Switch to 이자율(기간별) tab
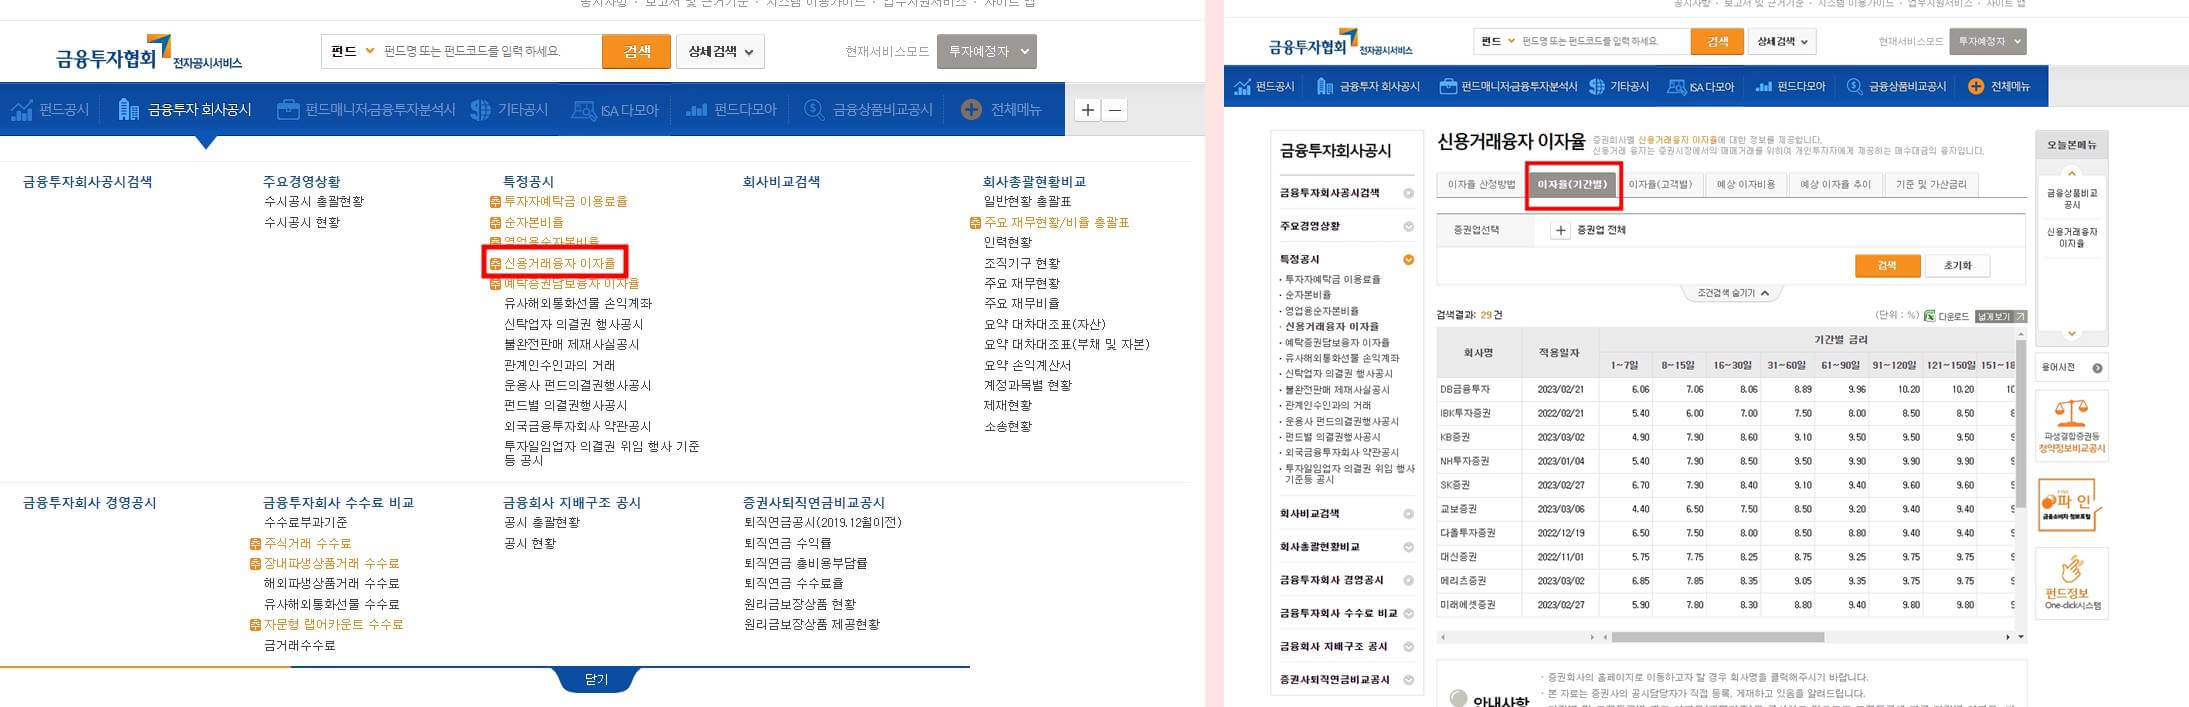This screenshot has height=707, width=2189. click(1573, 185)
